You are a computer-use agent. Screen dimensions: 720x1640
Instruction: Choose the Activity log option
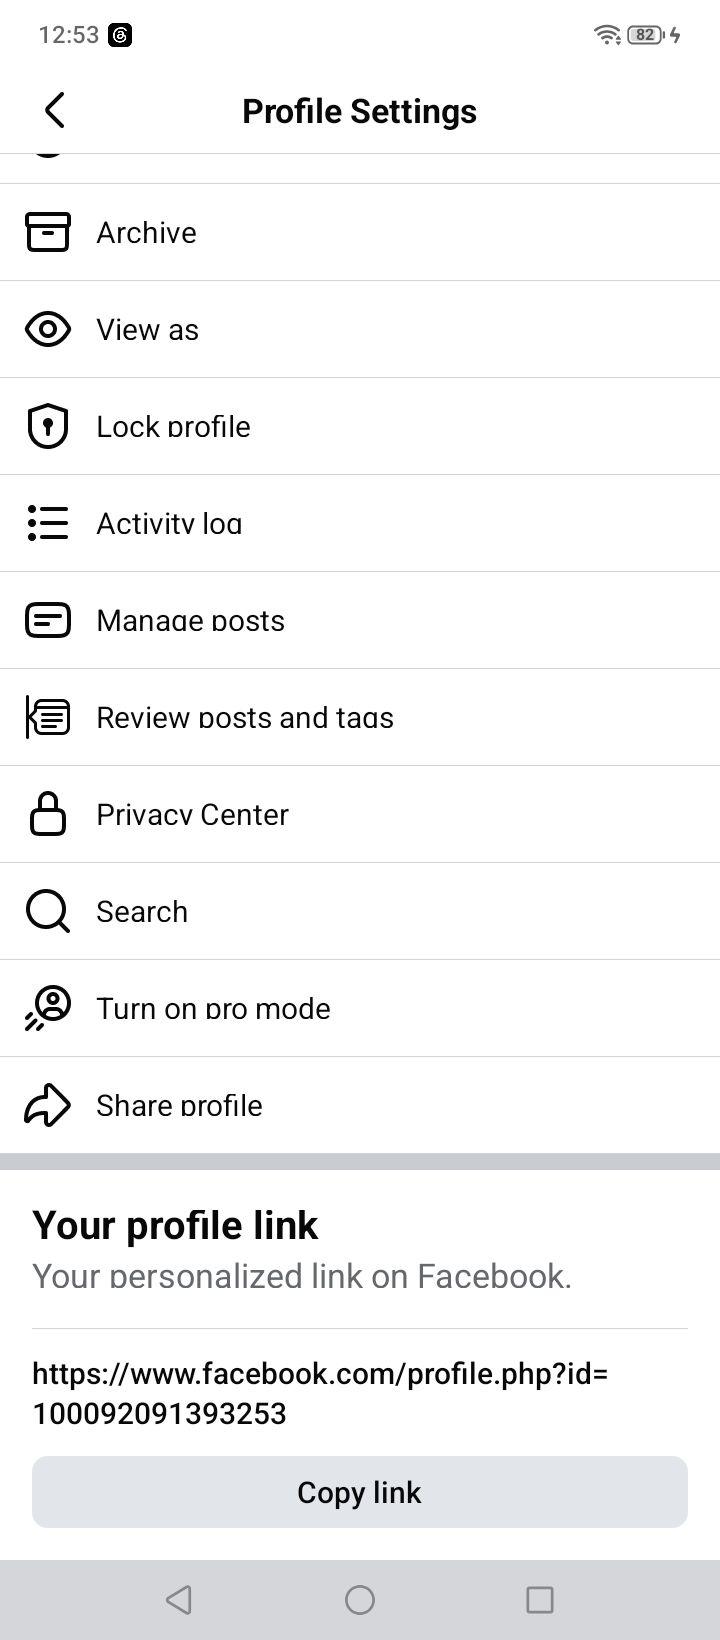pos(360,523)
